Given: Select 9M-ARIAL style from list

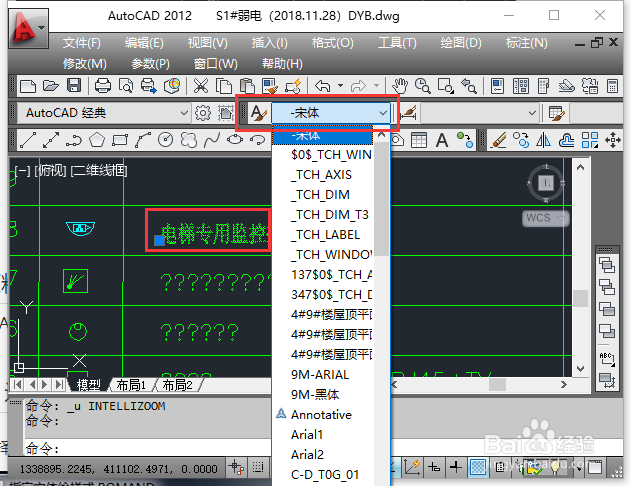Looking at the screenshot, I should click(x=320, y=375).
